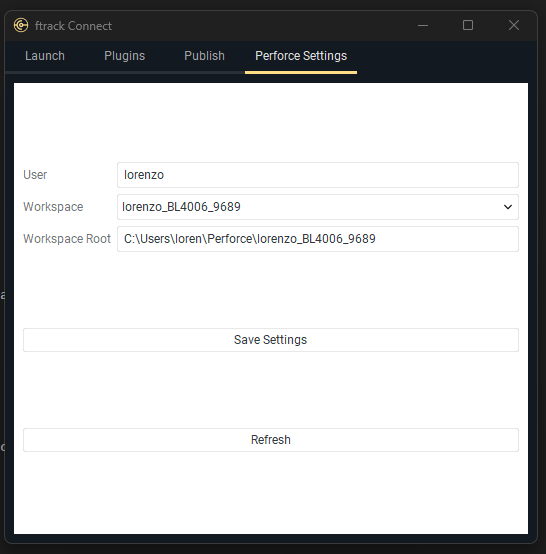The width and height of the screenshot is (546, 554).
Task: Click the ftrack Connect window title text
Action: pos(73,26)
